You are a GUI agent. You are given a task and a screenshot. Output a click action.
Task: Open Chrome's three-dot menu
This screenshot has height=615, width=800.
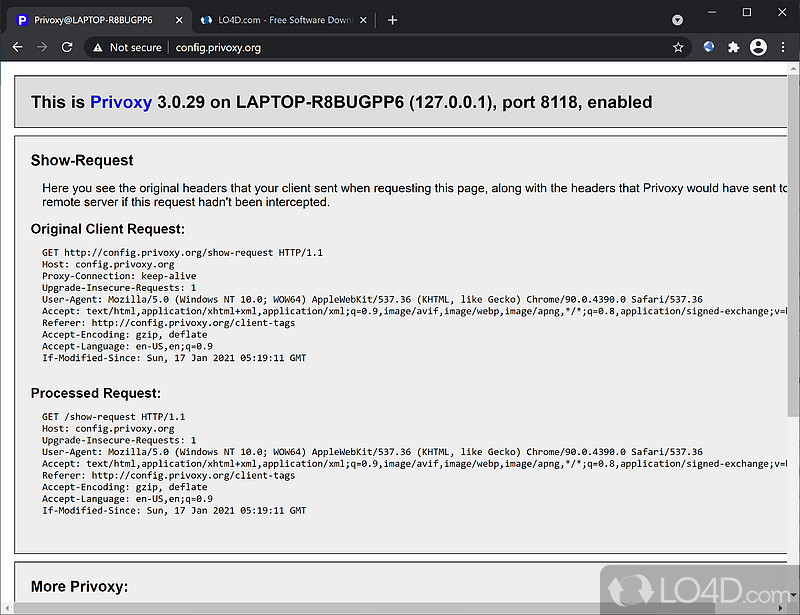pos(783,47)
